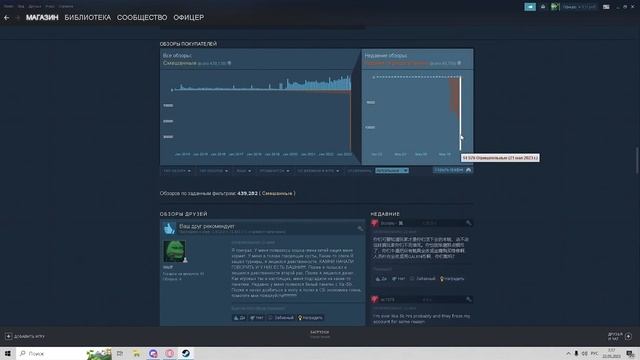Open thumbs-down icon of first recent review

375,223
